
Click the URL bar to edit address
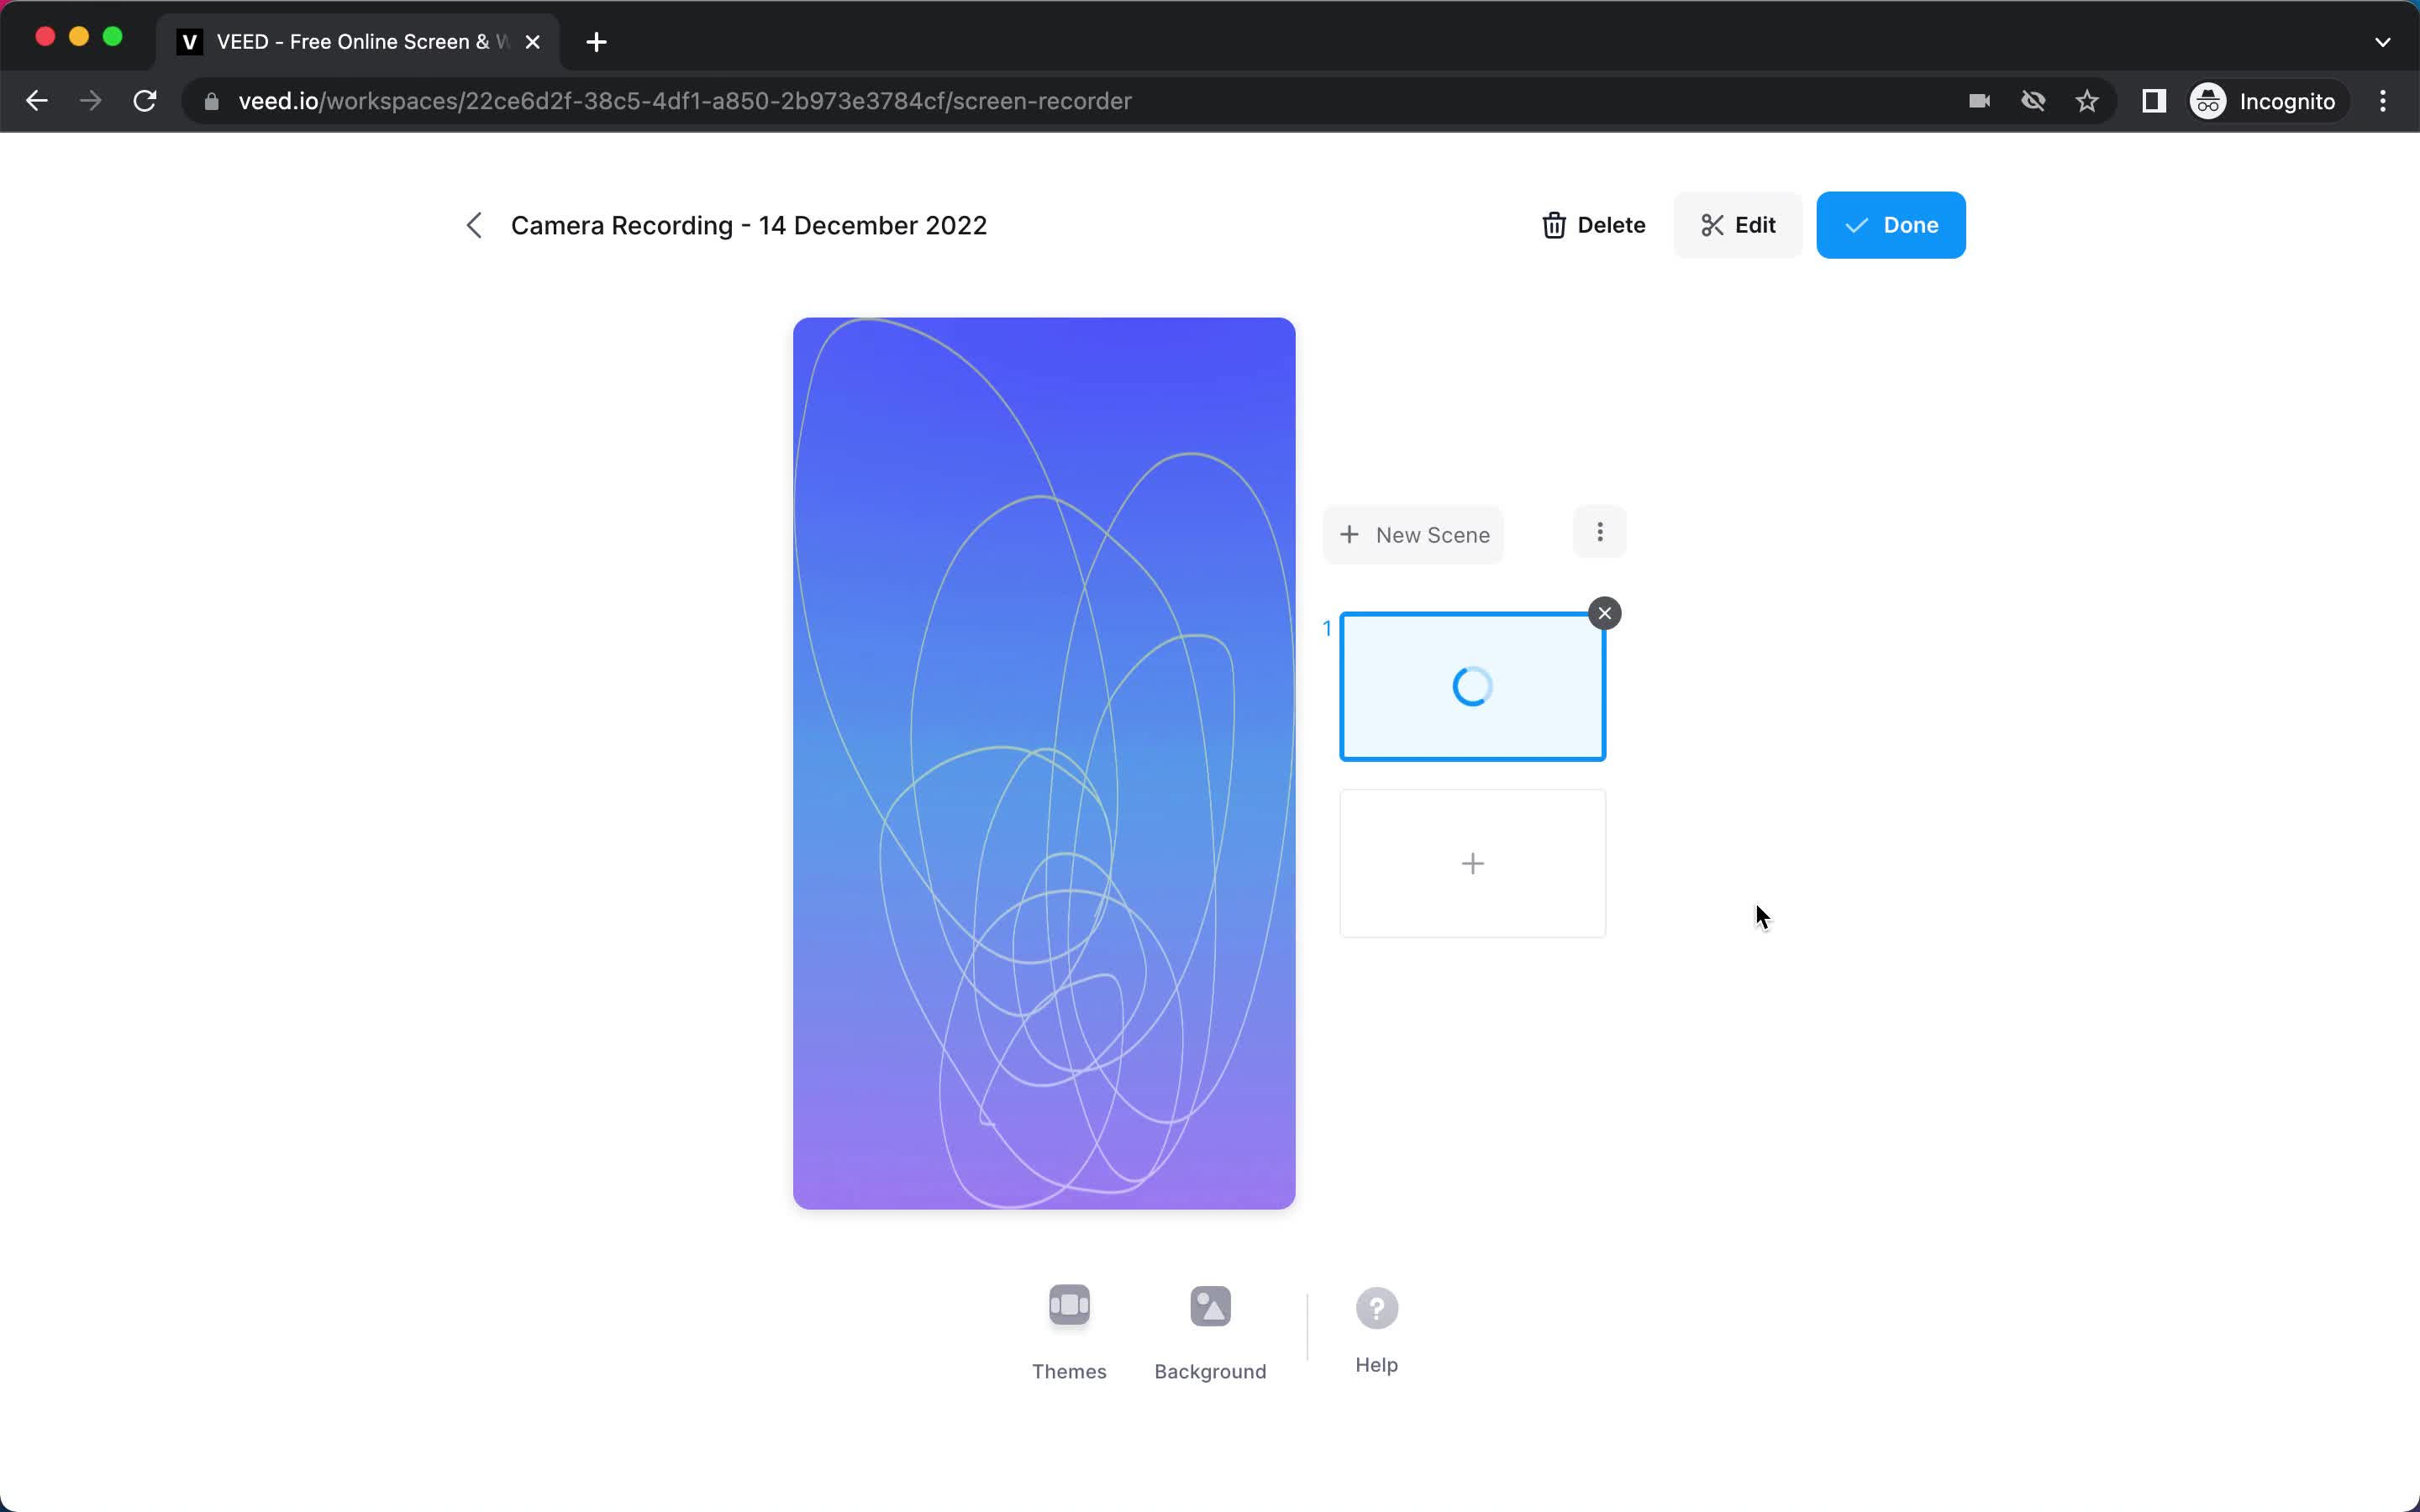[x=685, y=101]
